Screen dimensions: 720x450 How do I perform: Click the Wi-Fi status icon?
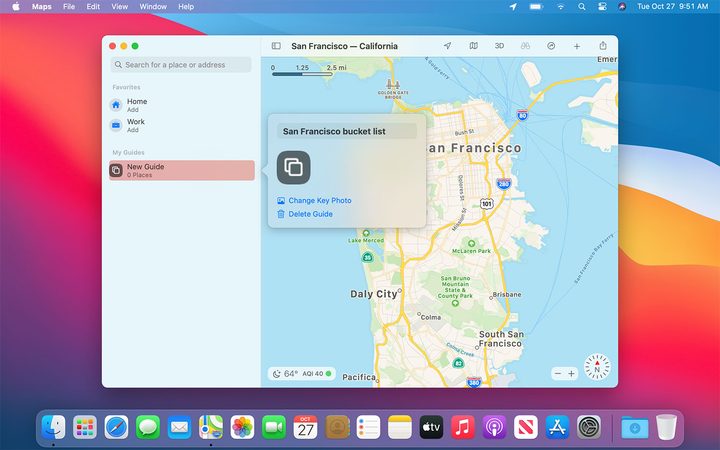coord(561,6)
